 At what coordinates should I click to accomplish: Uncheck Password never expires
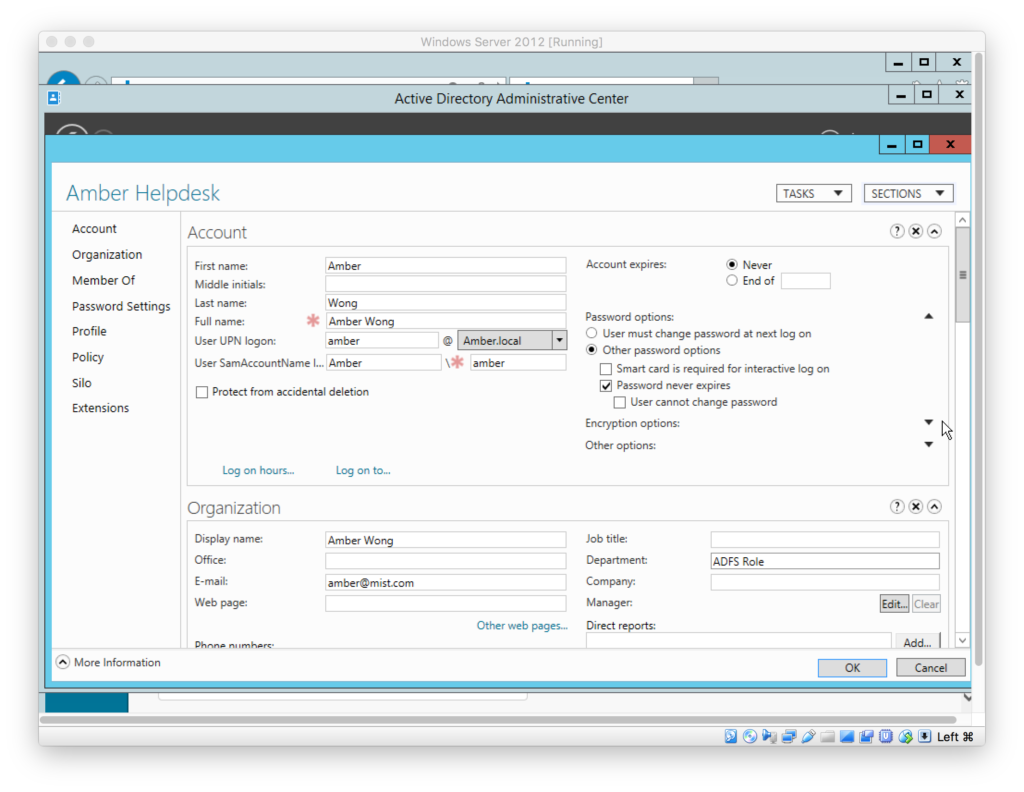pyautogui.click(x=606, y=385)
